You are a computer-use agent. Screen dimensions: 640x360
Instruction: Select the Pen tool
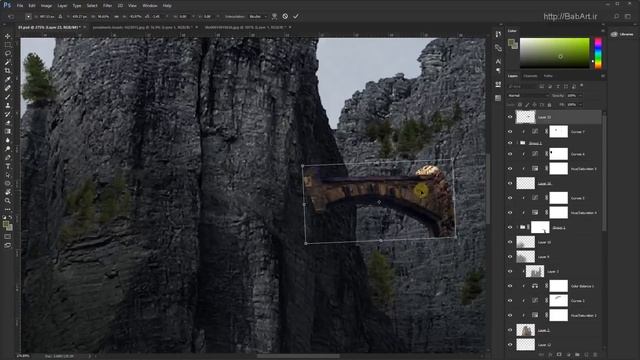(x=8, y=158)
